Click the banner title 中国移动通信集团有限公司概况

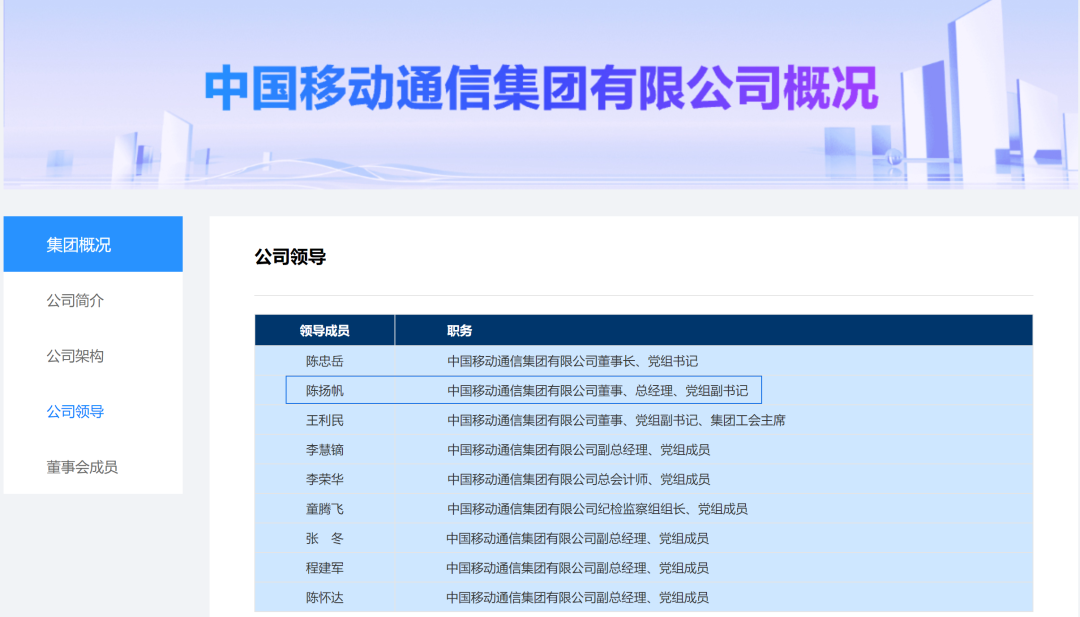pyautogui.click(x=541, y=88)
